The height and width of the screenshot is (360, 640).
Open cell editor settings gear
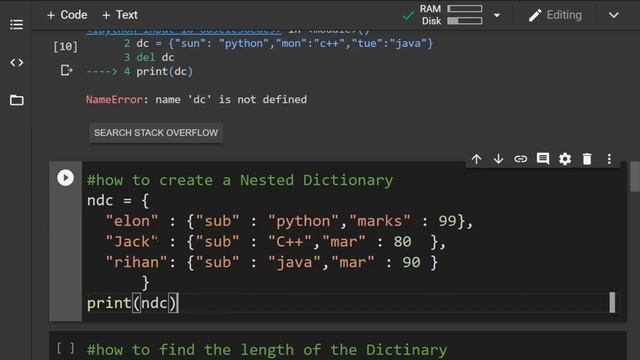[x=565, y=159]
